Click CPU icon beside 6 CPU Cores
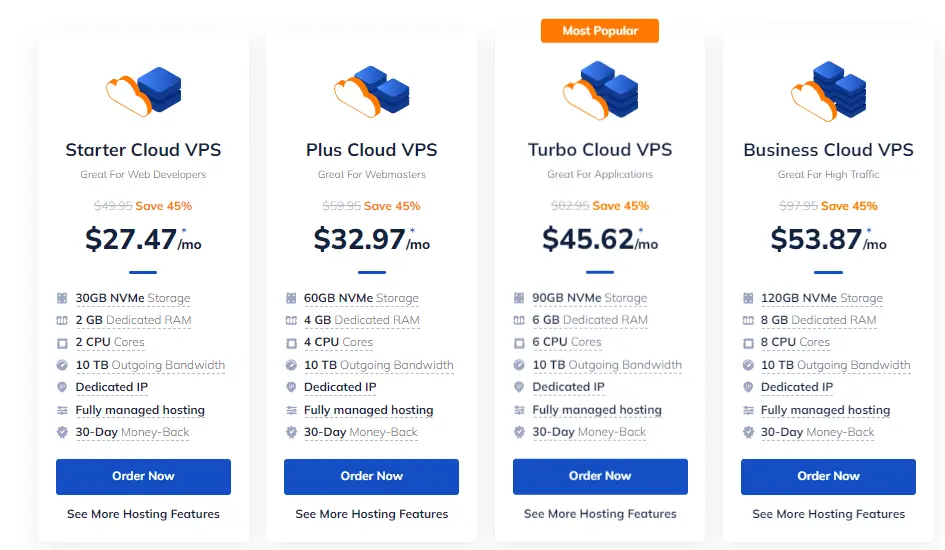Image resolution: width=945 pixels, height=550 pixels. (519, 343)
